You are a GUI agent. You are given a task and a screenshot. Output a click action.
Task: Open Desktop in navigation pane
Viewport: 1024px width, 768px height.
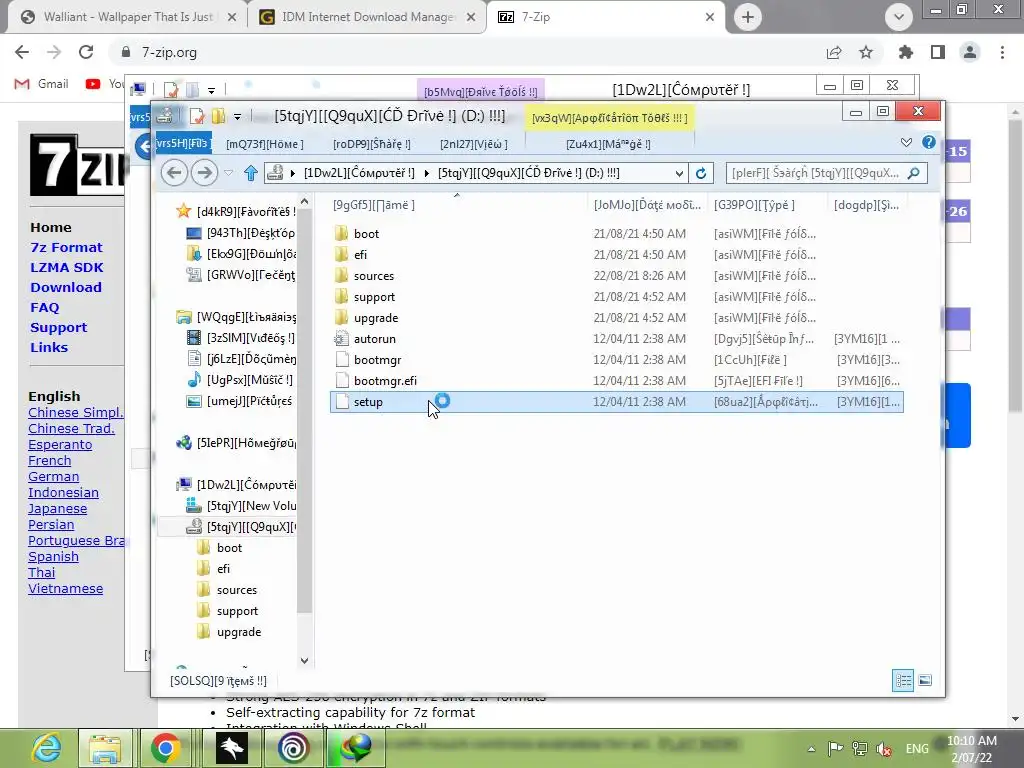(240, 232)
